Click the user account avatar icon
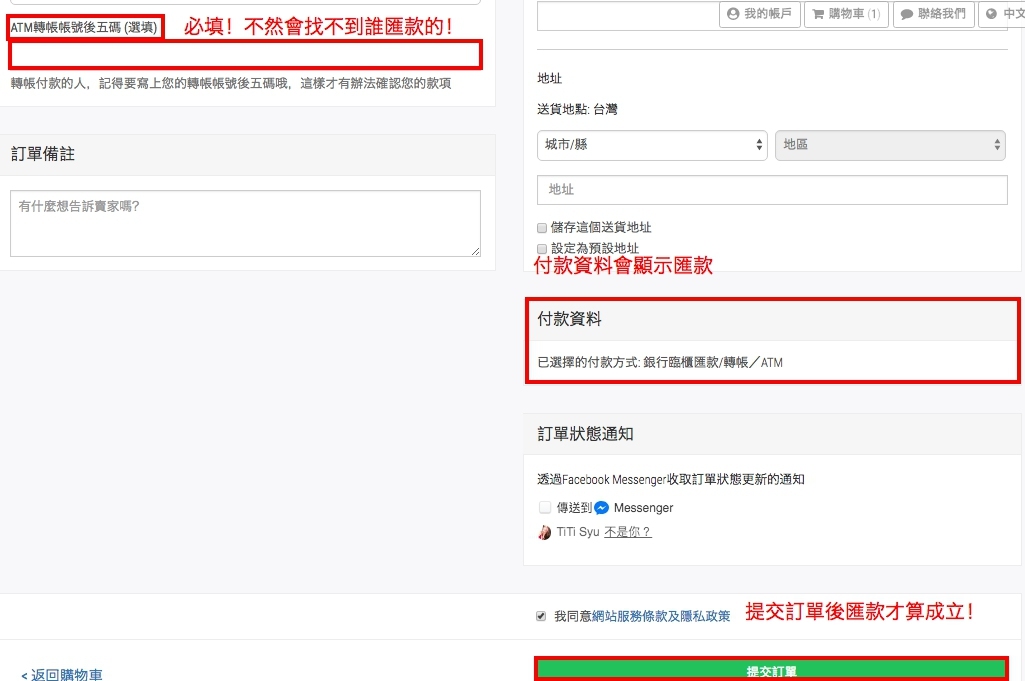 click(733, 14)
